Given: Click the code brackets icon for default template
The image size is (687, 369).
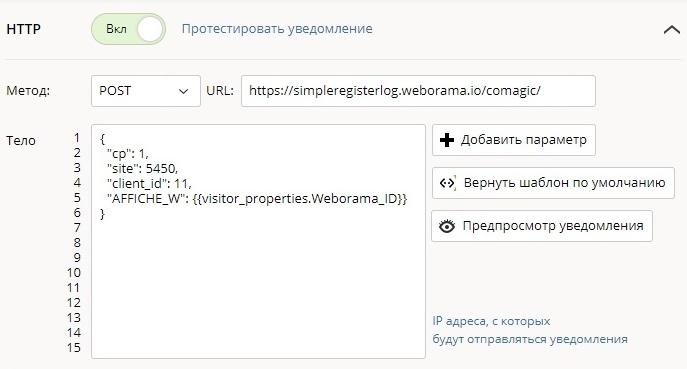Looking at the screenshot, I should (448, 183).
